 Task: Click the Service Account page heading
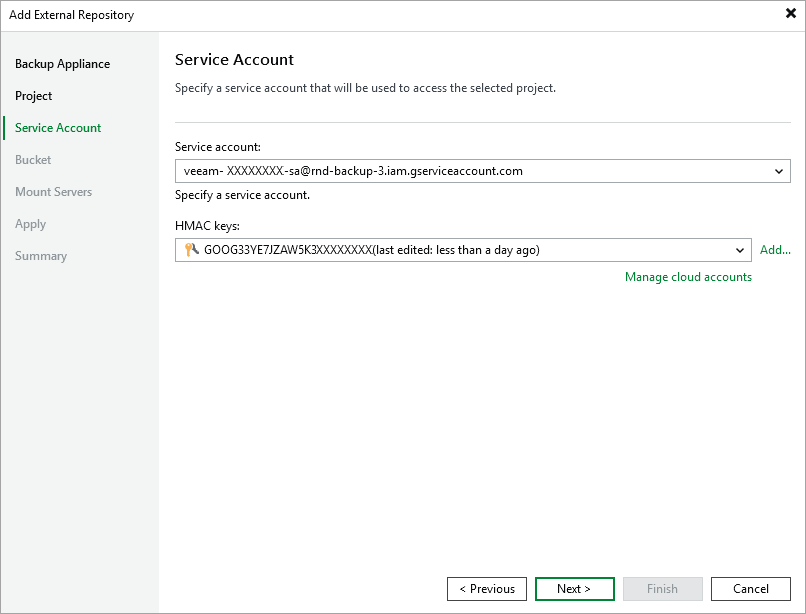pyautogui.click(x=234, y=60)
